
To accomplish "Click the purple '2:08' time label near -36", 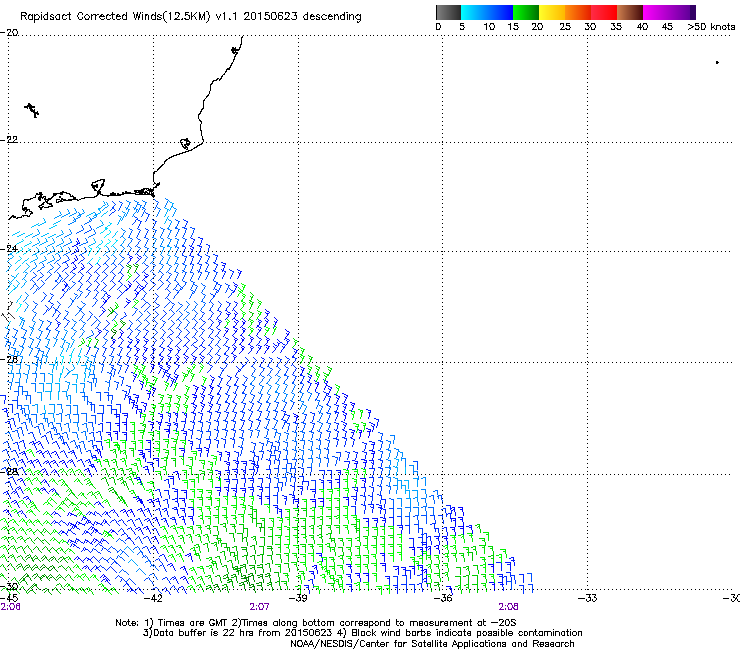I will pos(508,607).
